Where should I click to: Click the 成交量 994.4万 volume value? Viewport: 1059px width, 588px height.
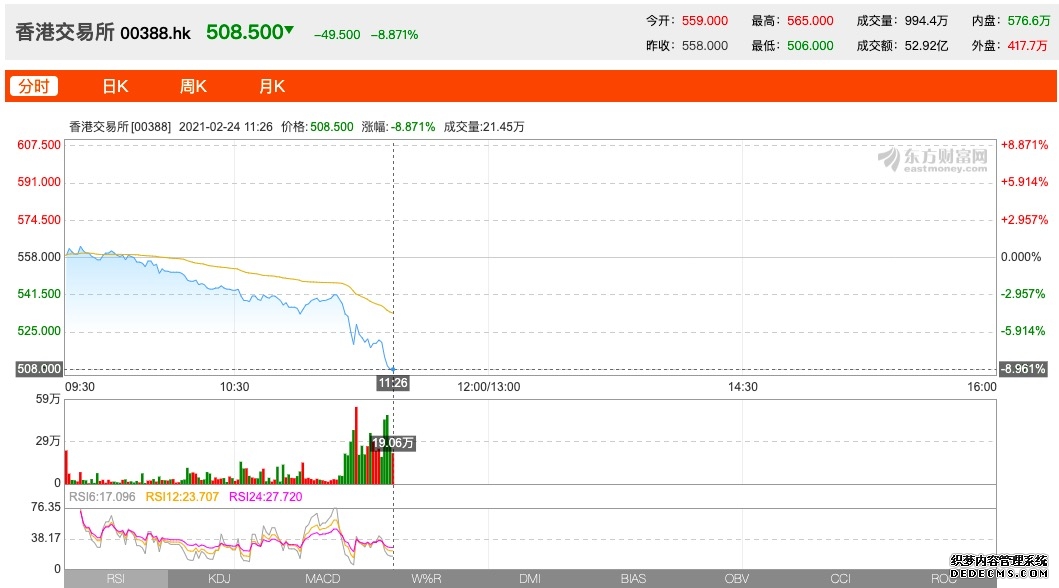926,21
